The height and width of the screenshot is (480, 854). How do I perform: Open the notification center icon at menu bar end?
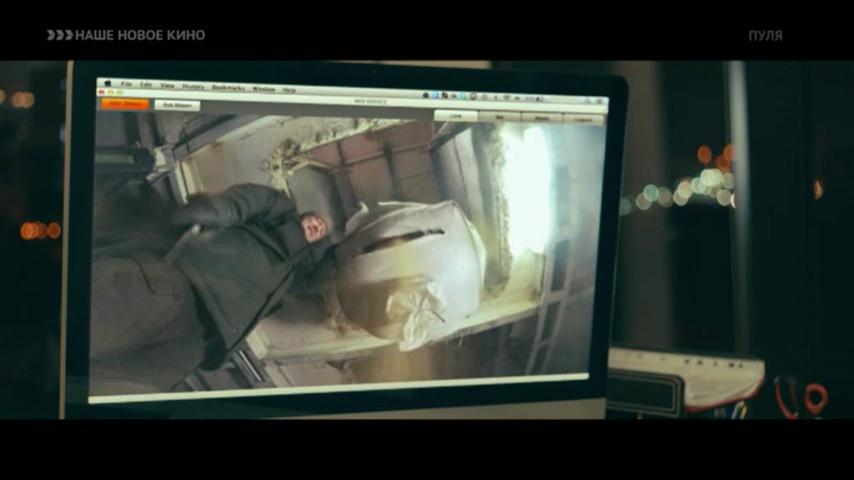point(600,101)
